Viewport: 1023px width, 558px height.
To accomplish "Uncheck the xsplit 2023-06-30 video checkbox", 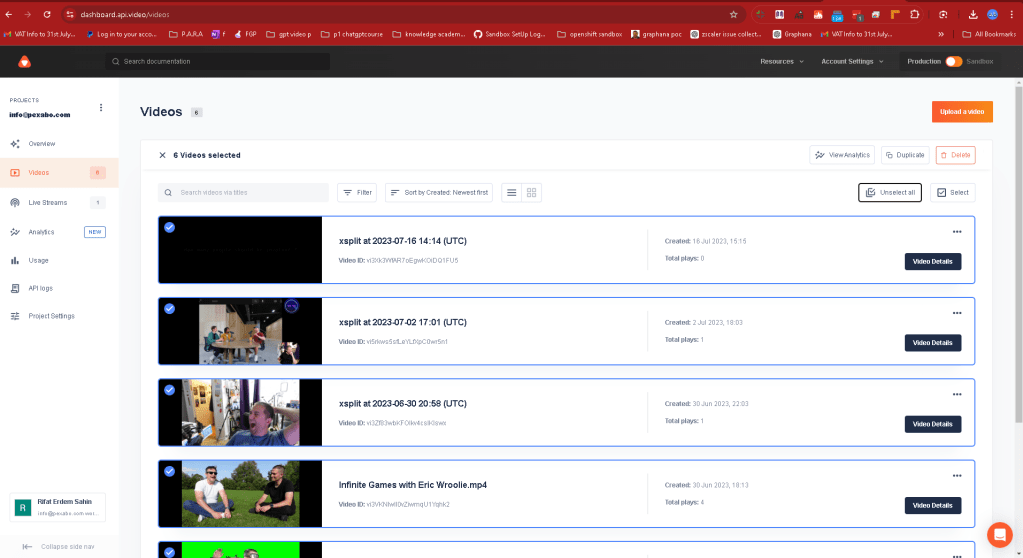I will 170,390.
